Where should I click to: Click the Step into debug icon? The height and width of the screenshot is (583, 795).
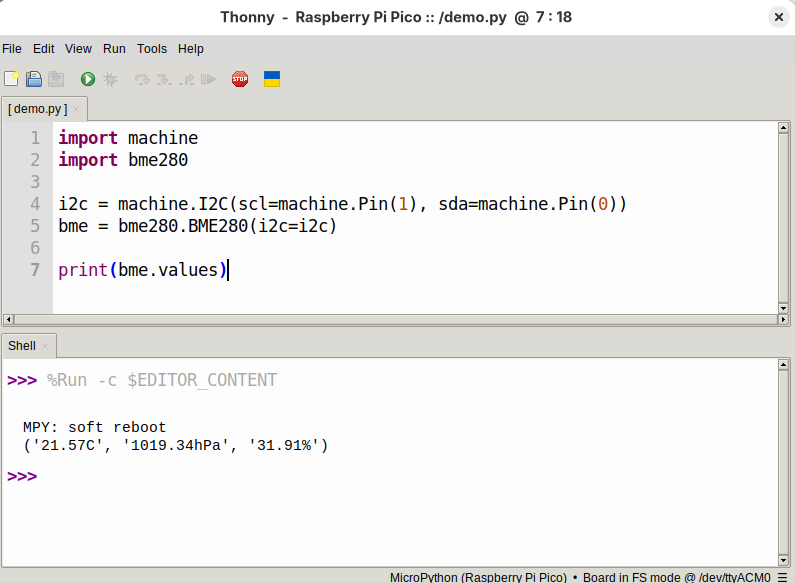click(x=163, y=79)
